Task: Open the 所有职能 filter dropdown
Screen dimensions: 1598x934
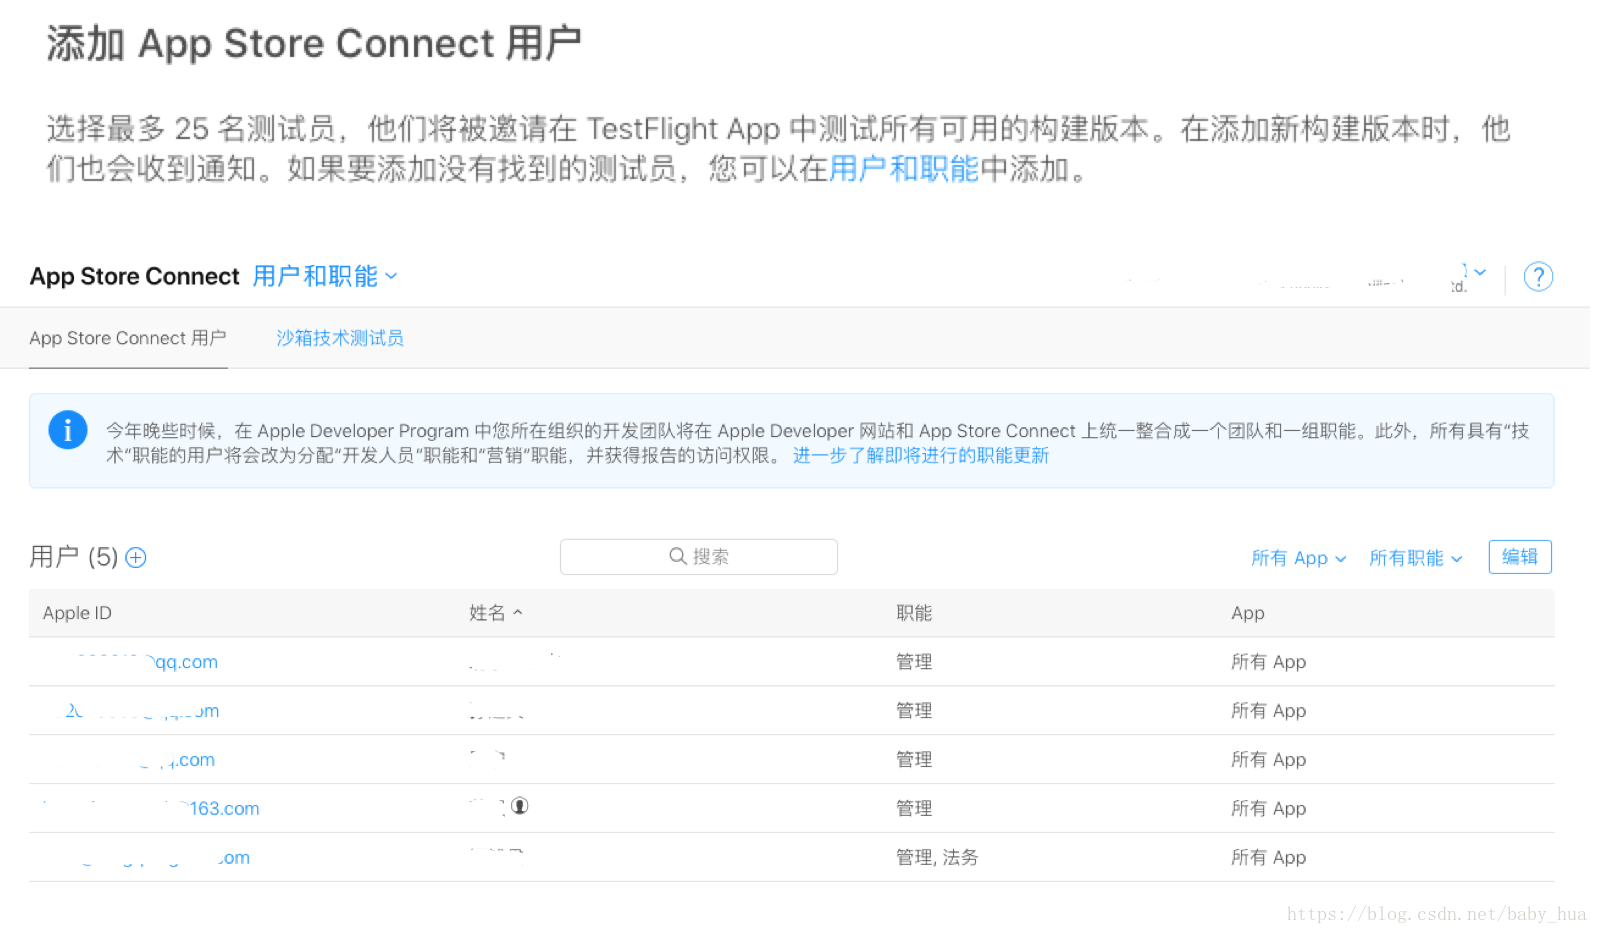Action: [1416, 558]
